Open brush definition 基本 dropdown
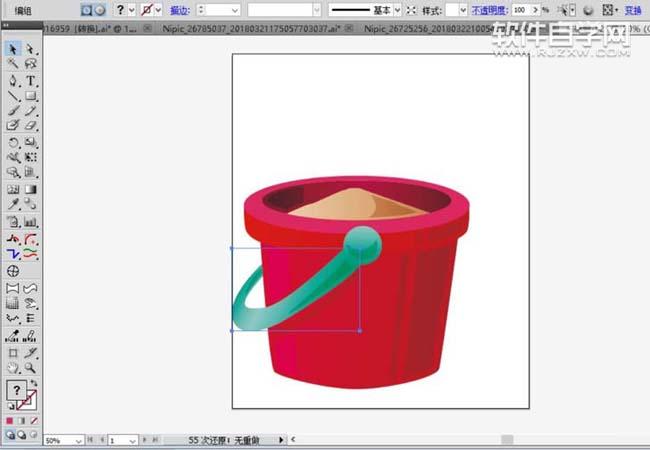The height and width of the screenshot is (450, 650). (398, 10)
